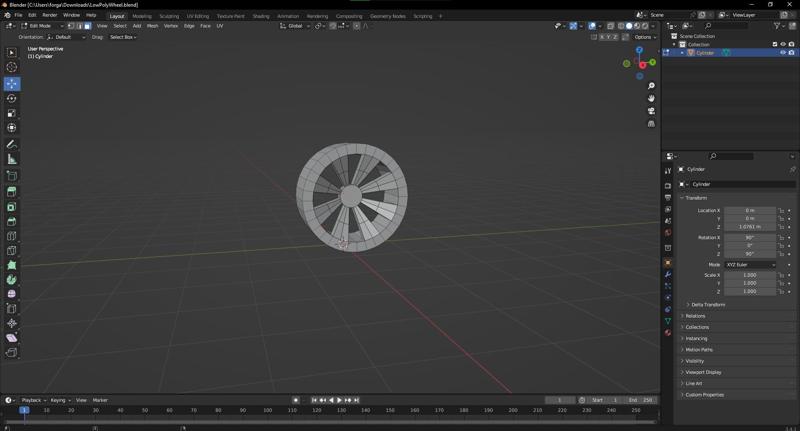Viewport: 800px width, 431px height.
Task: Choose the Extrude Region tool
Action: [11, 192]
